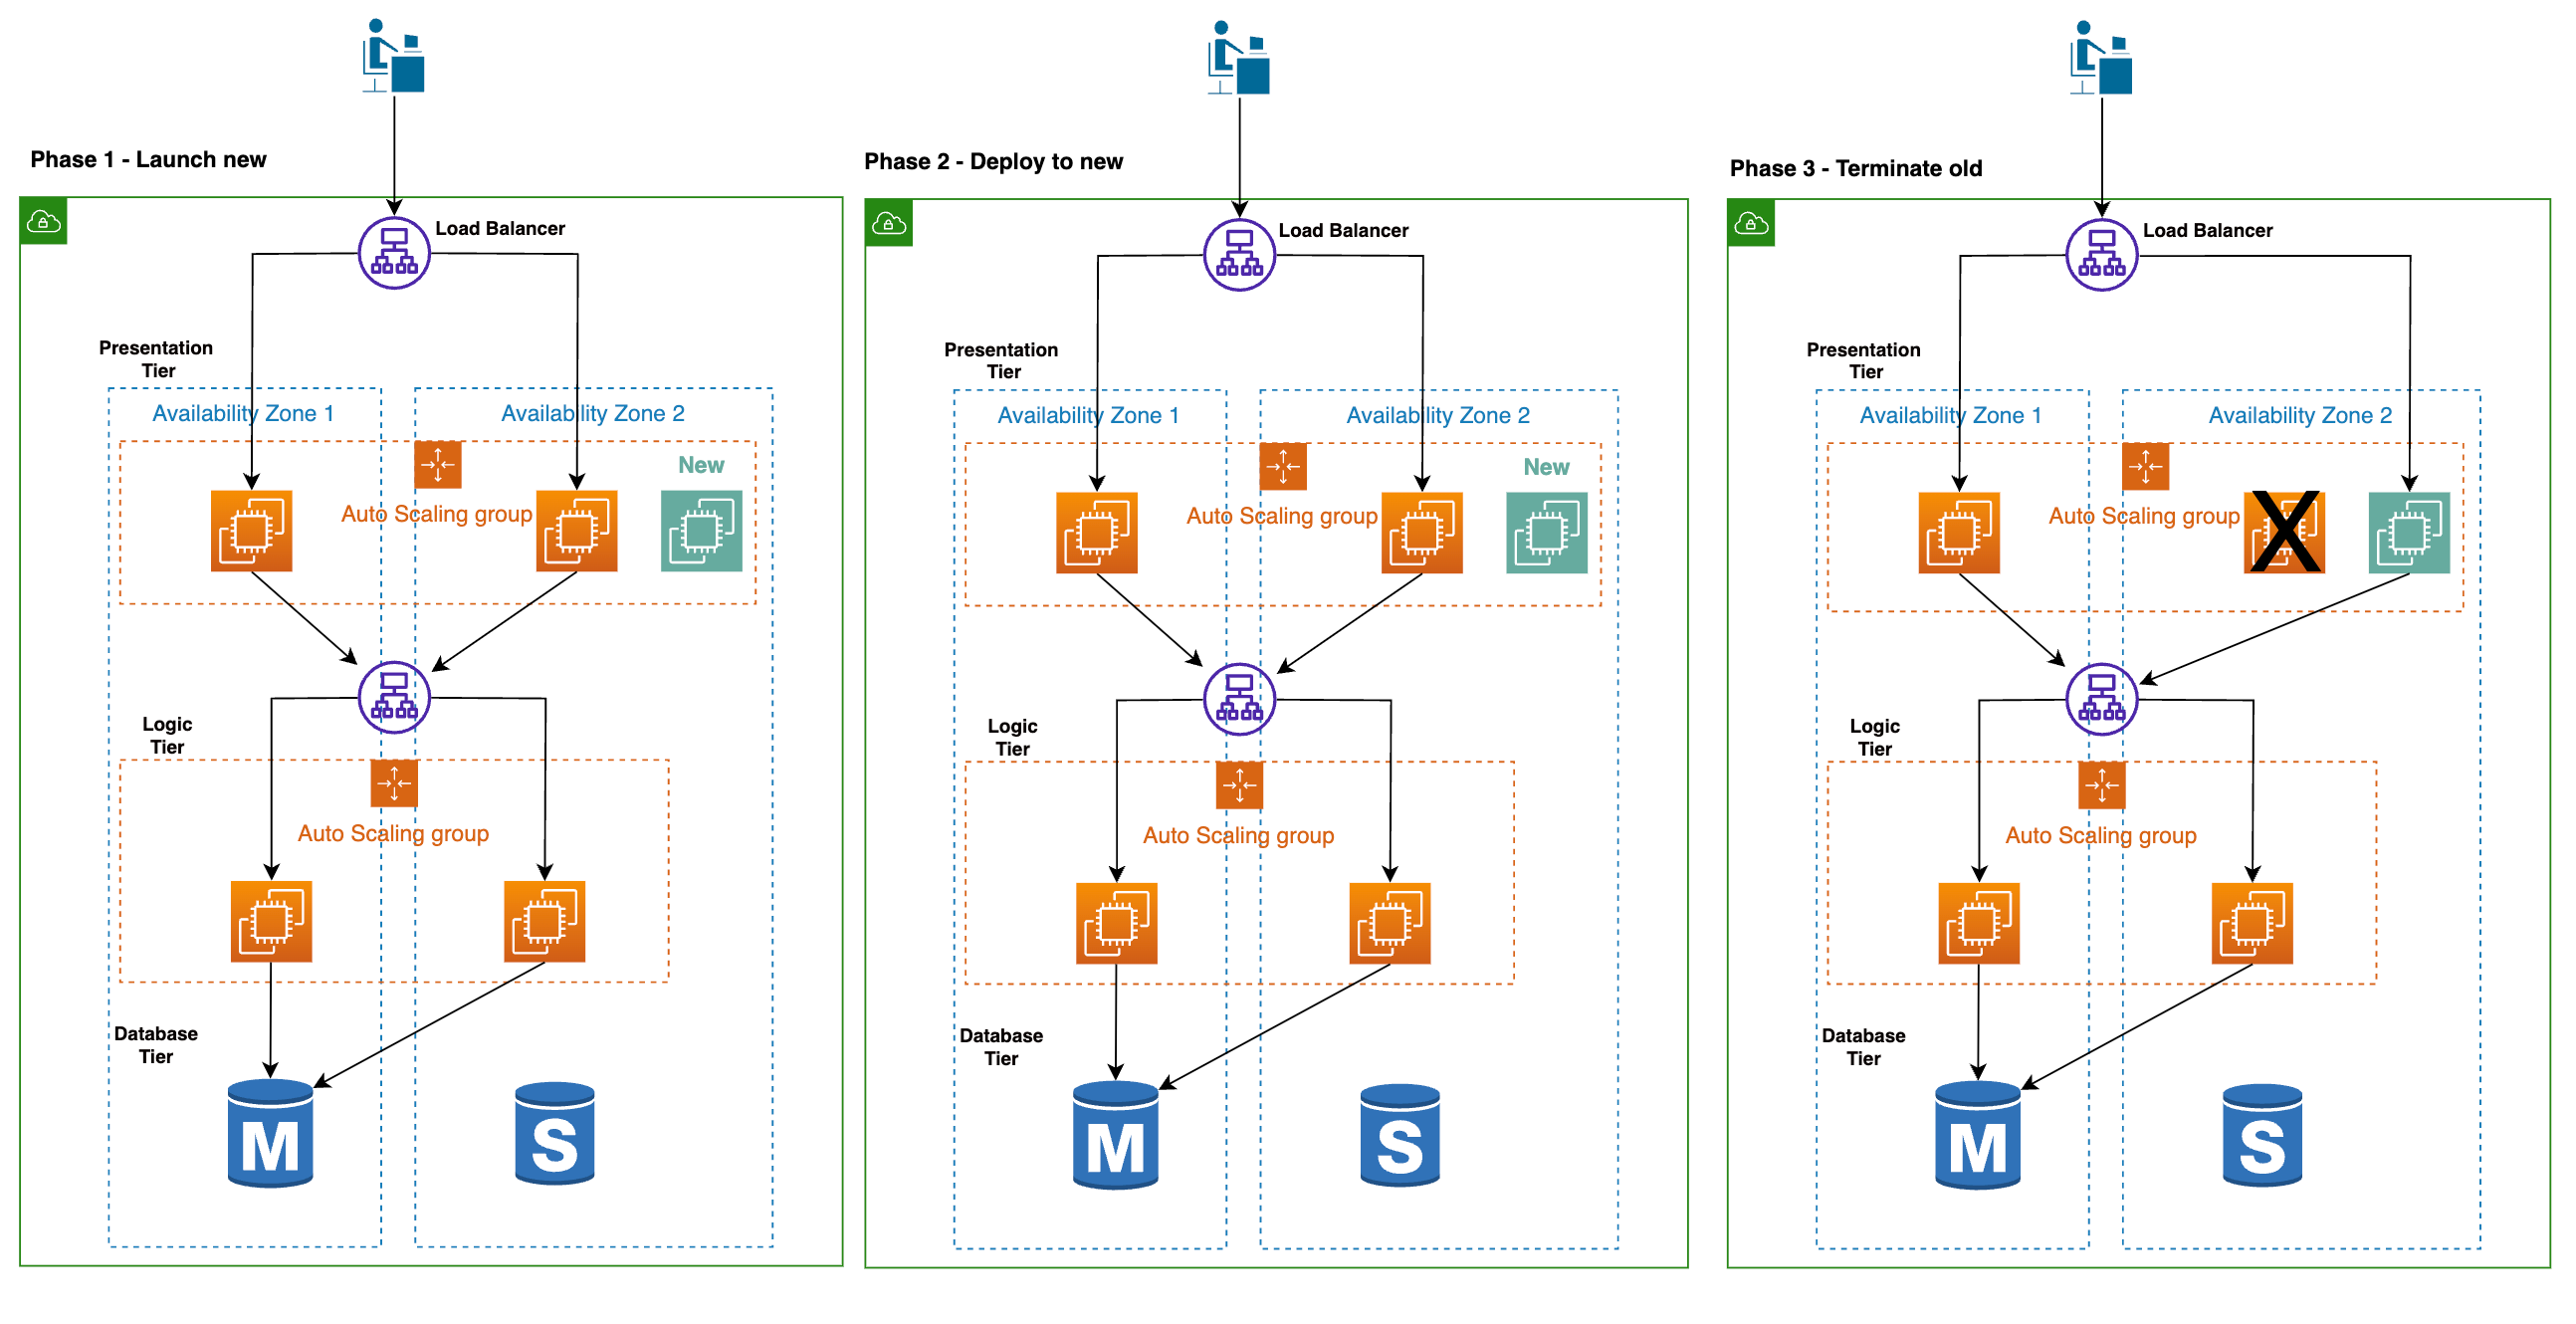Select Phase 3 logic tier Auto Scaling icon
Screen dimensions: 2576x1324
tap(2101, 786)
